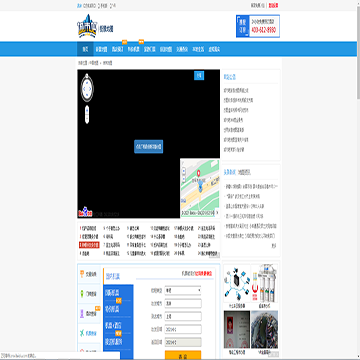Click the orange search button under the form
The image size is (360, 360).
click(183, 355)
